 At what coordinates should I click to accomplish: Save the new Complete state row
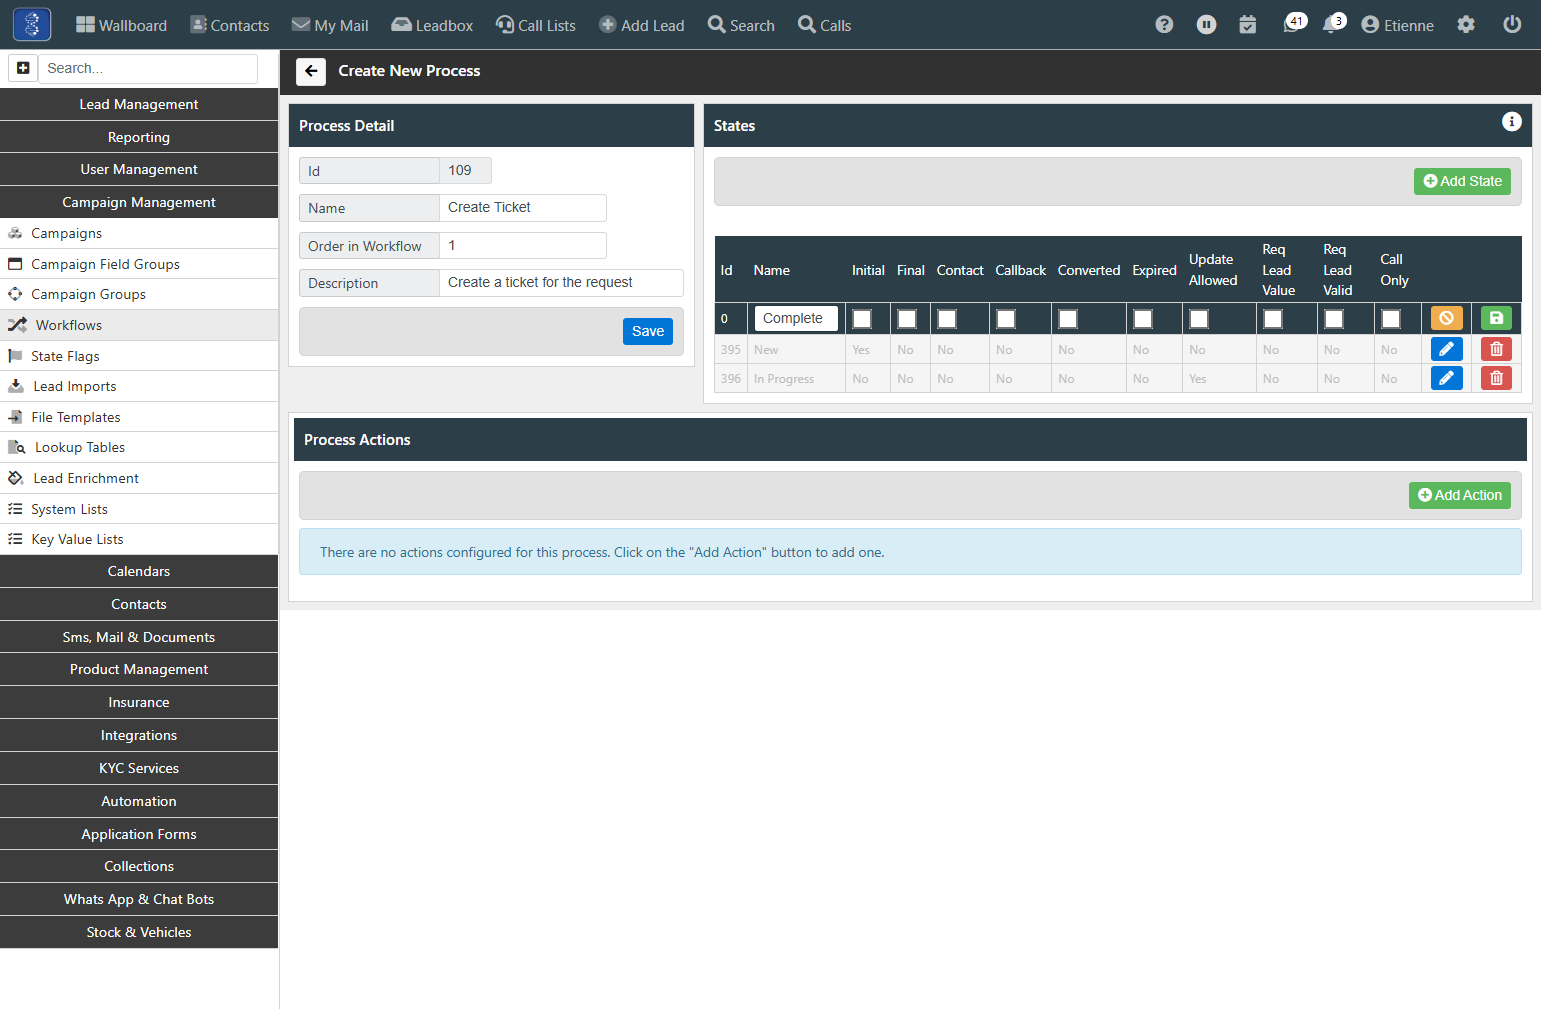1496,318
